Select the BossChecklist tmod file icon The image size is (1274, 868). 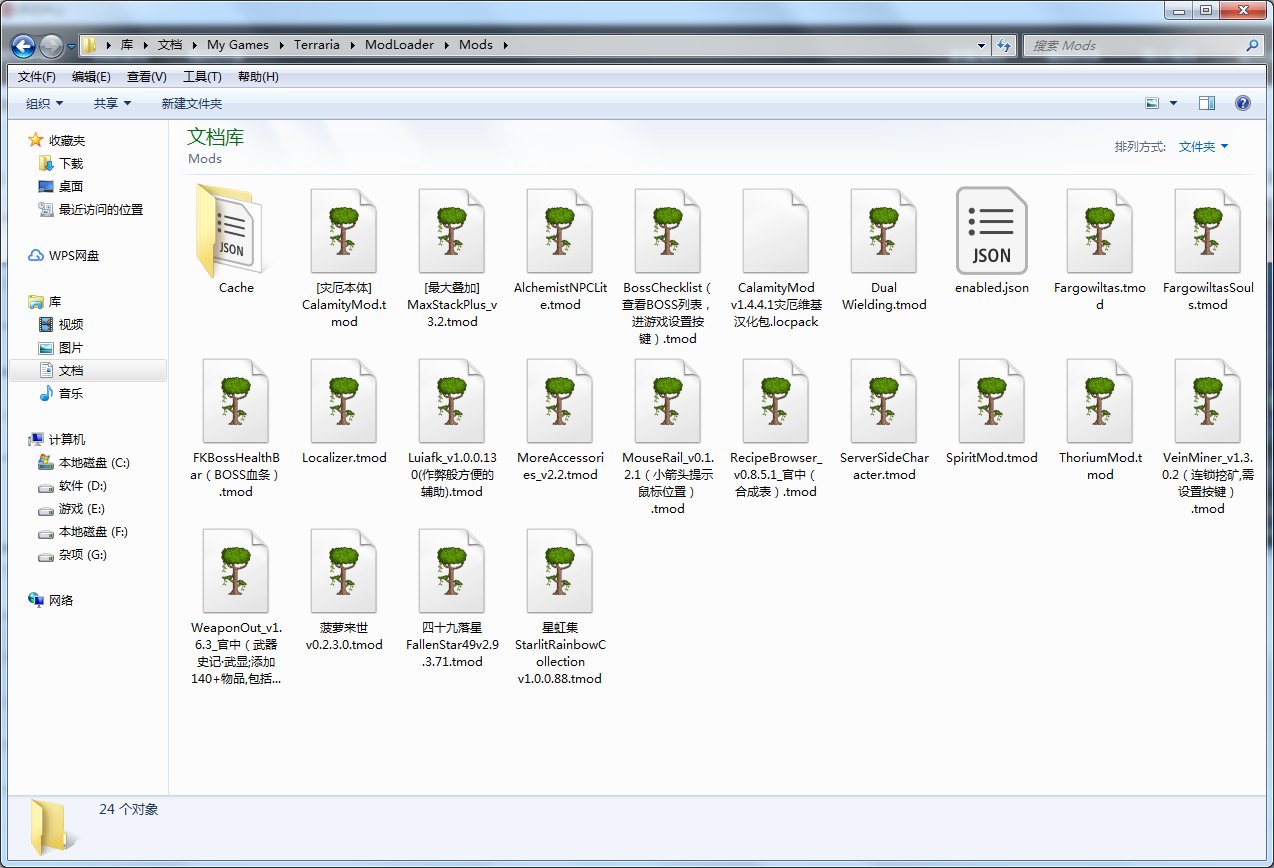point(668,231)
